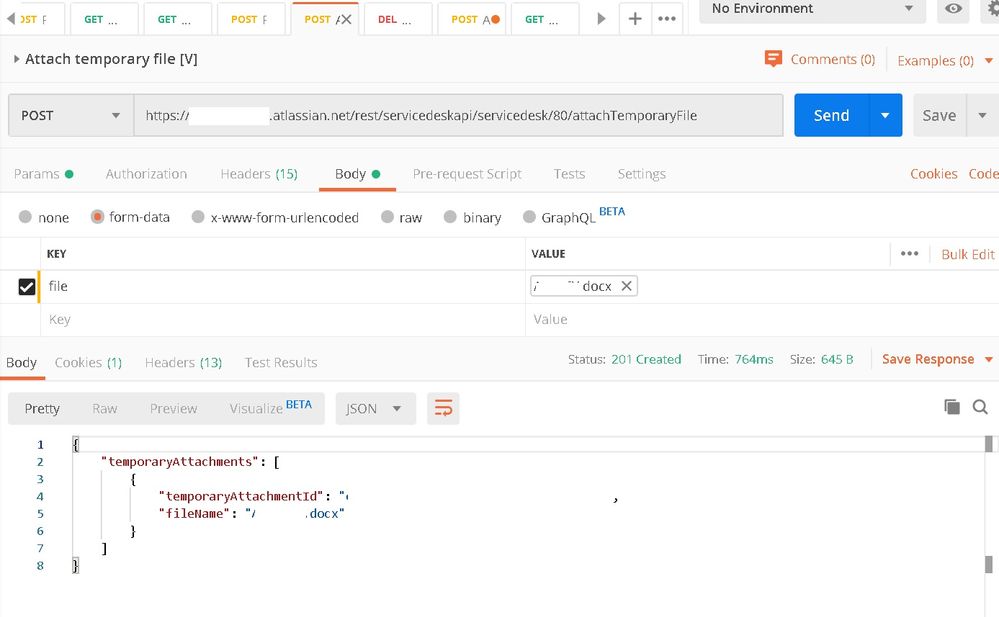Toggle the wrap lines icon in response
This screenshot has width=999, height=617.
tap(443, 408)
